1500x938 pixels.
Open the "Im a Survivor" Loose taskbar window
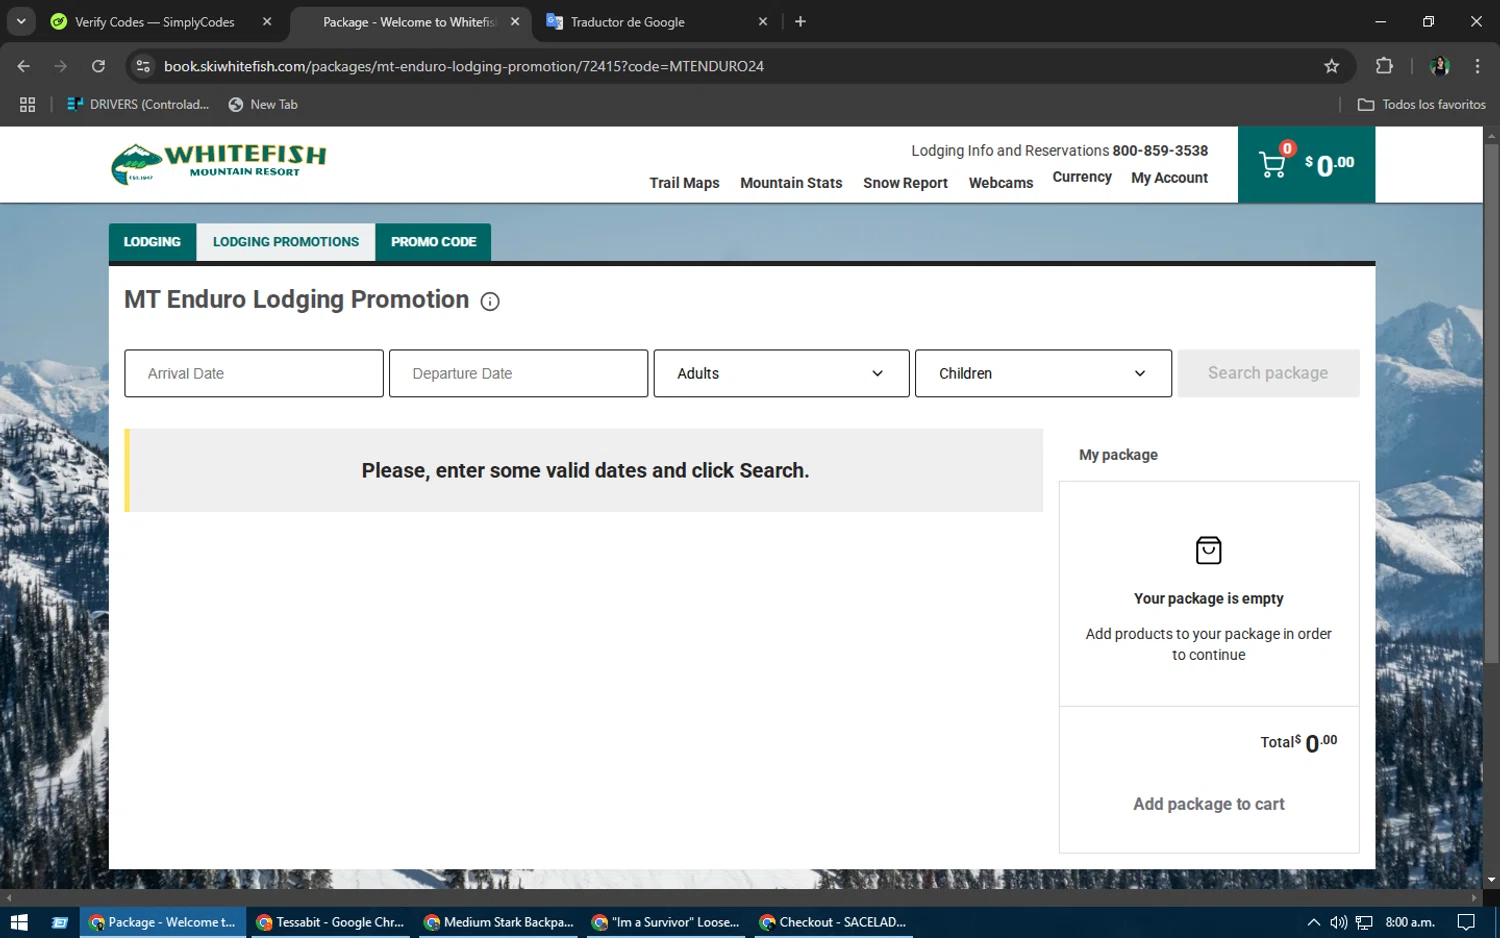point(666,922)
